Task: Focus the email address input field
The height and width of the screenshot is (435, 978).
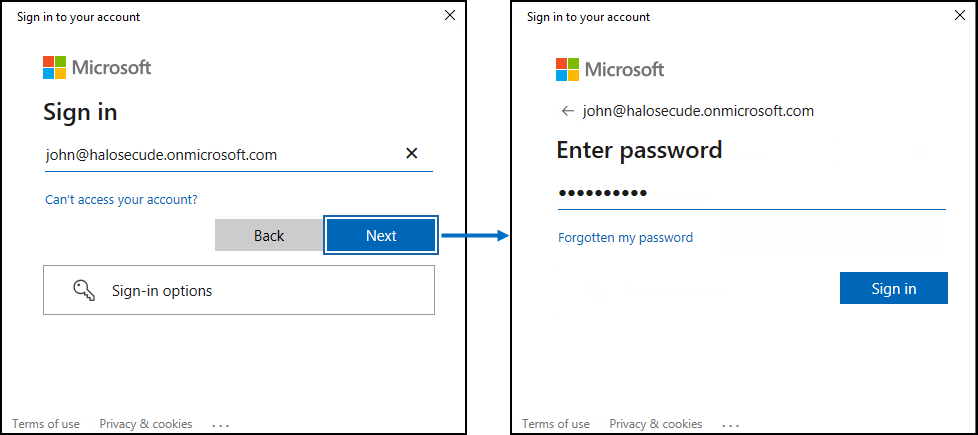Action: (x=220, y=155)
